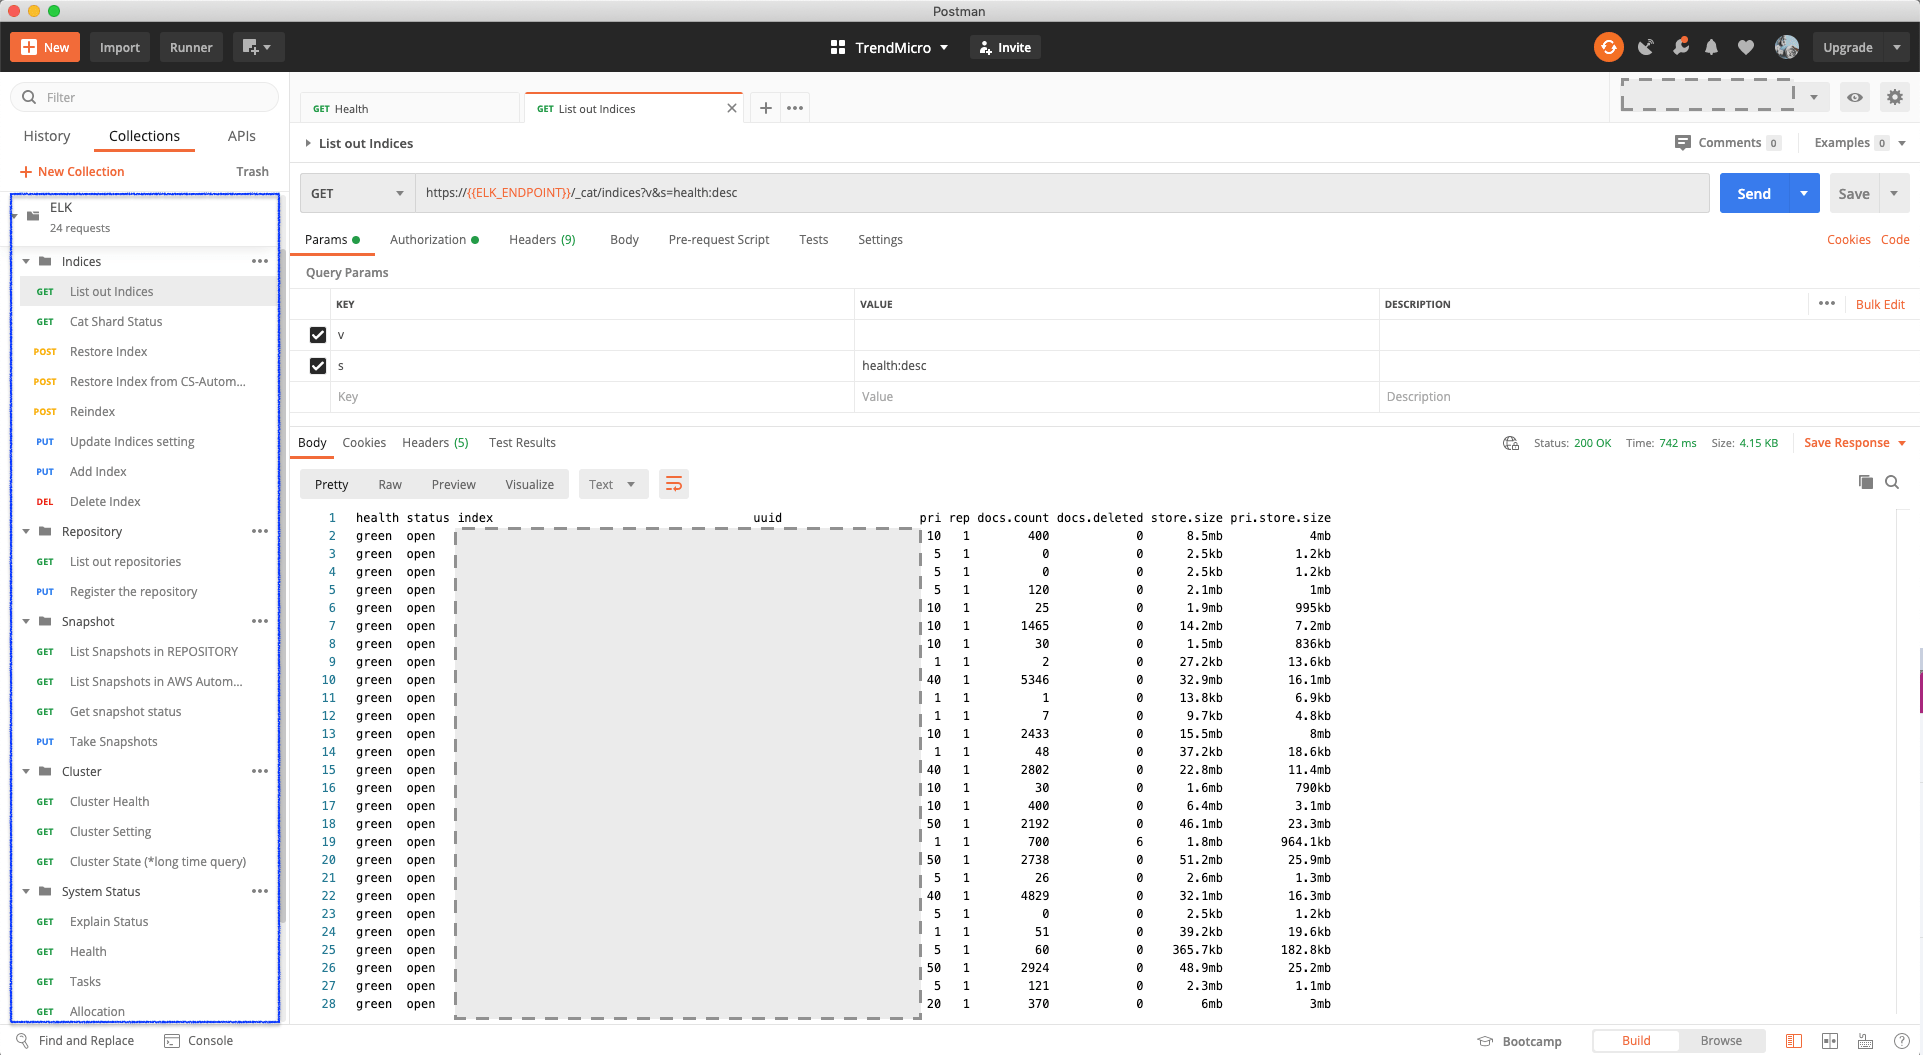Open the HTTP method GET dropdown
The width and height of the screenshot is (1923, 1055).
(357, 193)
